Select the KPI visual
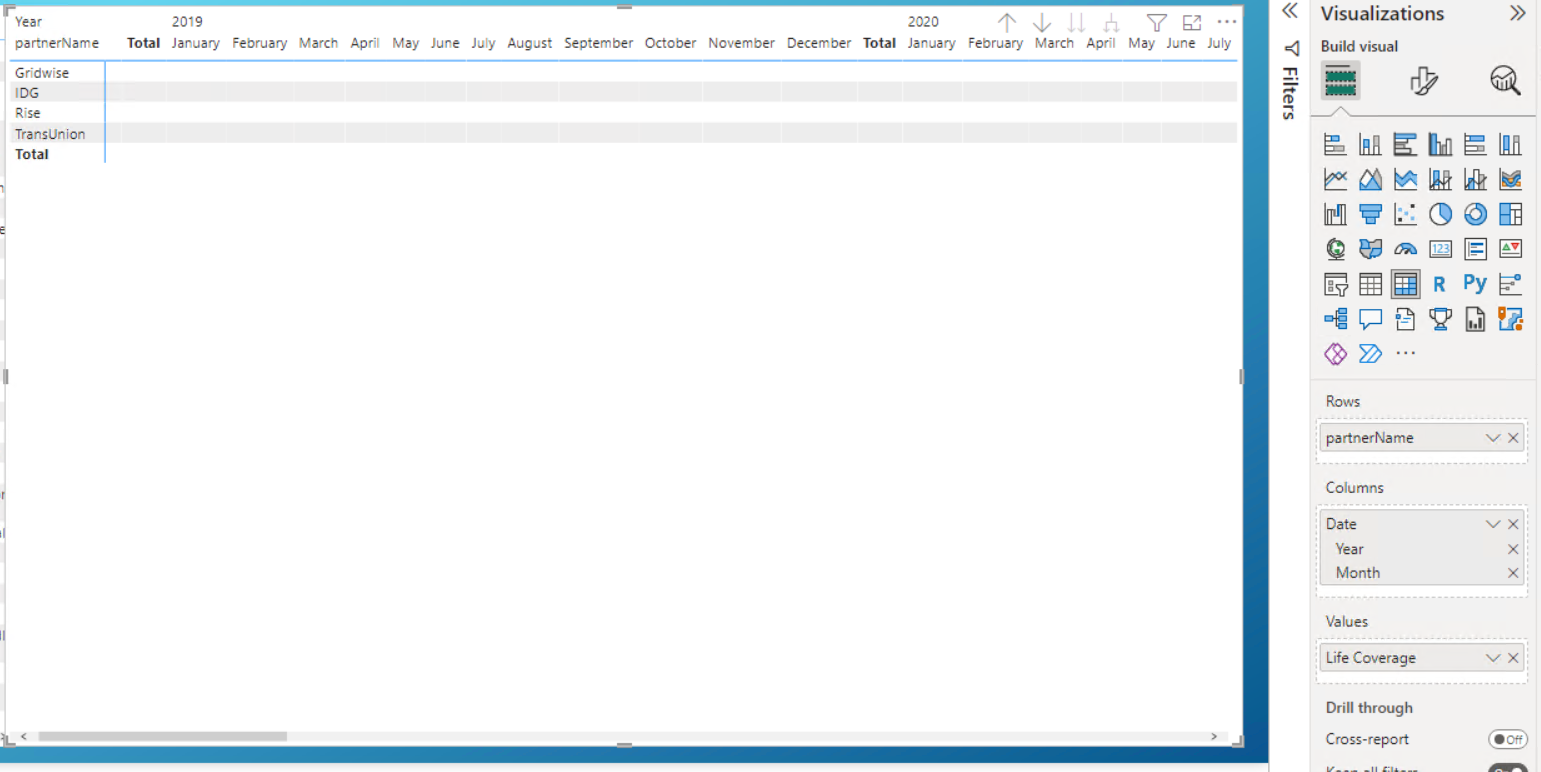1541x772 pixels. tap(1510, 249)
